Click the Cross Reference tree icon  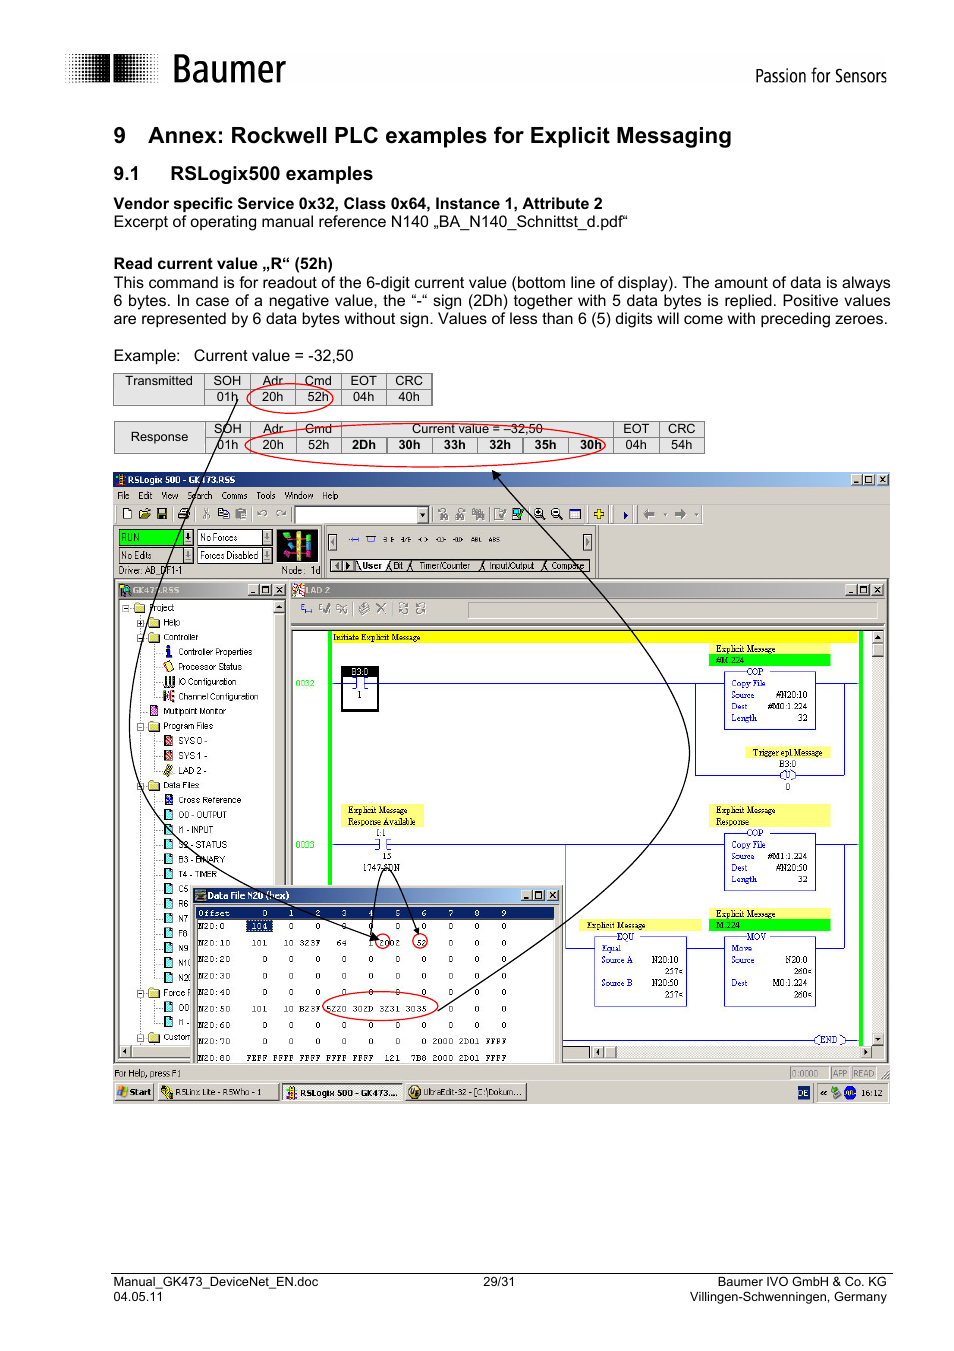169,800
